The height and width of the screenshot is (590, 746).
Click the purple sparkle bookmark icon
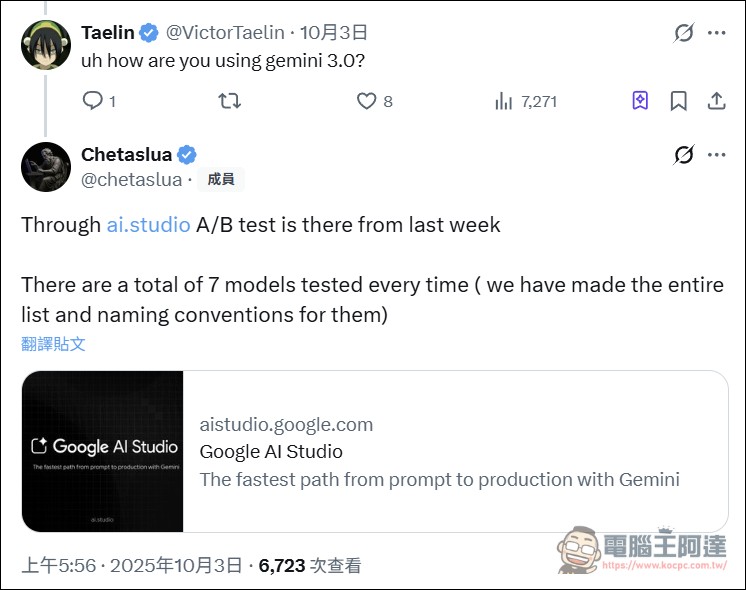point(641,101)
